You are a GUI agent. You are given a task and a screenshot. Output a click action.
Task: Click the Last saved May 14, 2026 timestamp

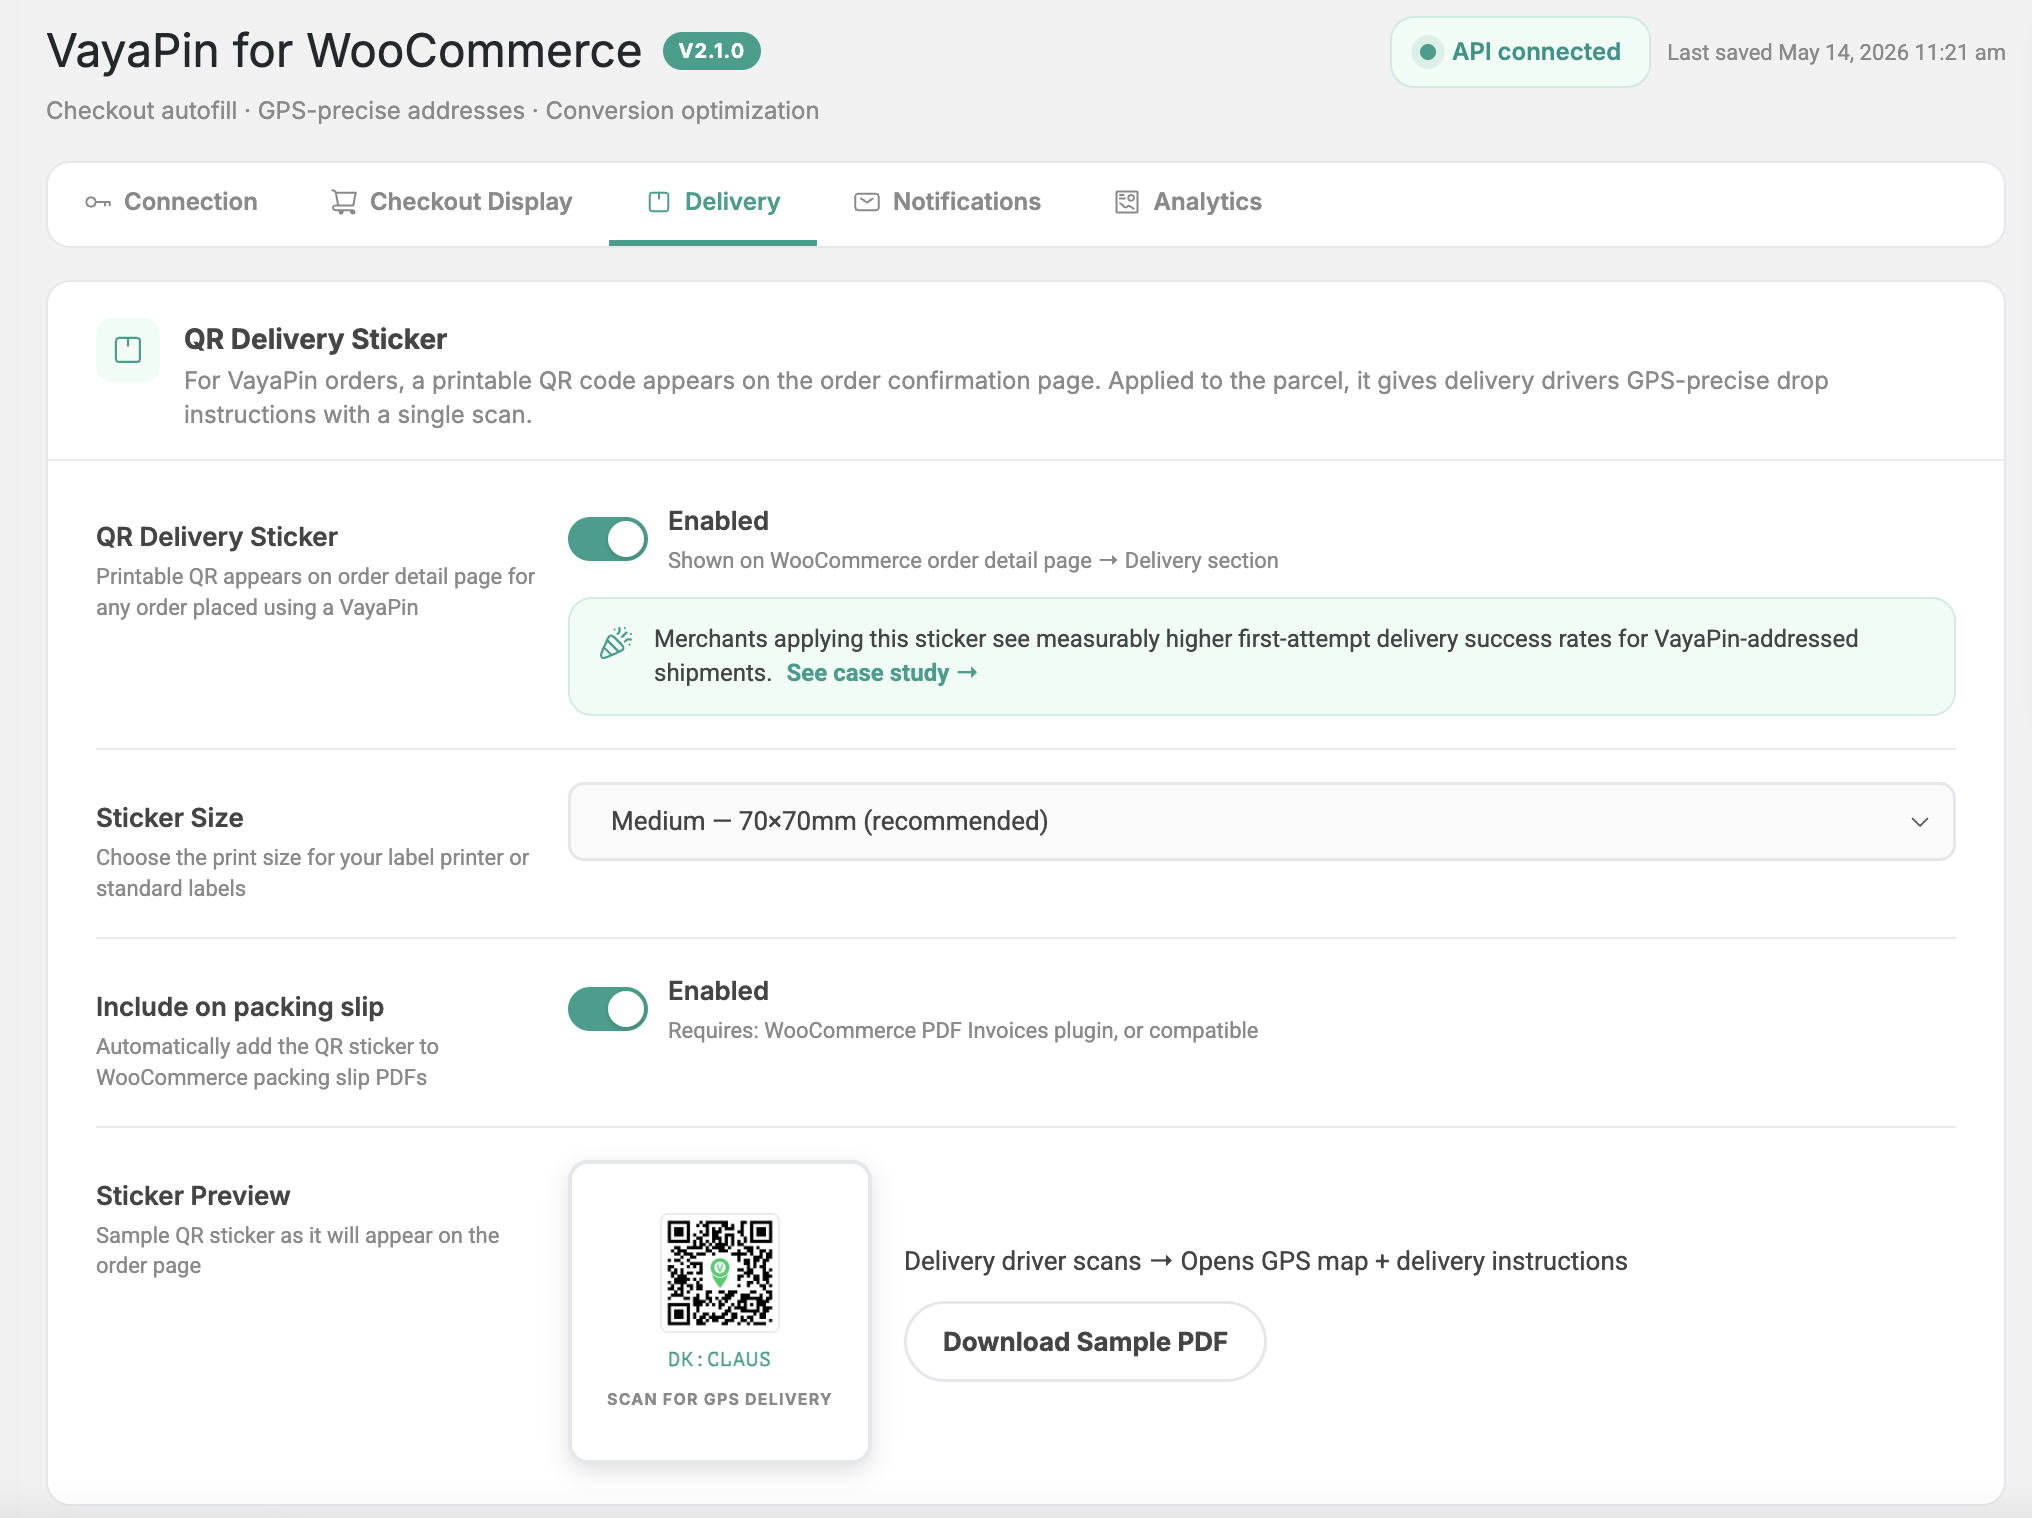click(x=1836, y=52)
